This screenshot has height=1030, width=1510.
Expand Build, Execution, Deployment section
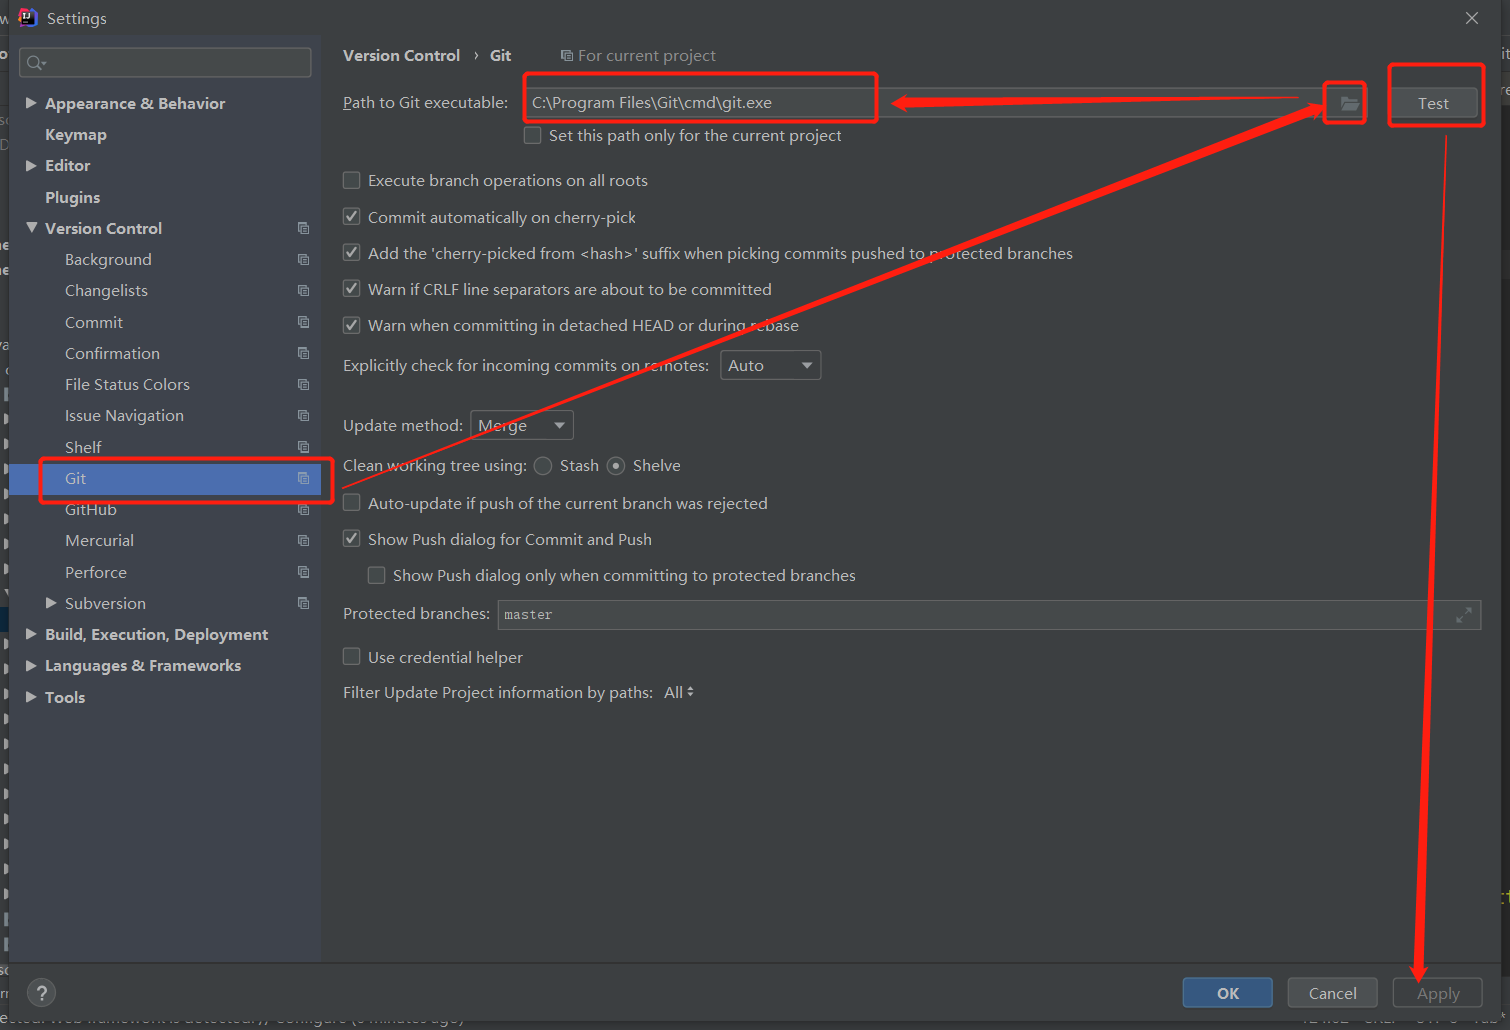point(31,634)
